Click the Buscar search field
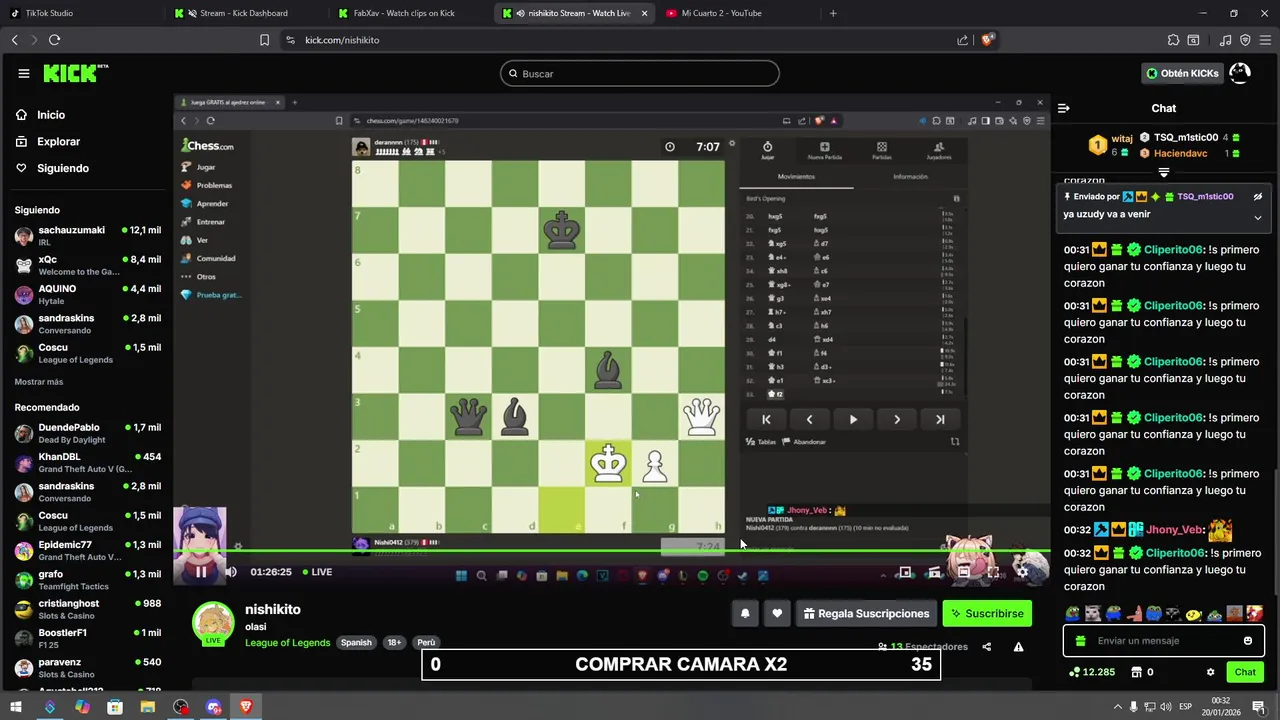 click(x=640, y=73)
